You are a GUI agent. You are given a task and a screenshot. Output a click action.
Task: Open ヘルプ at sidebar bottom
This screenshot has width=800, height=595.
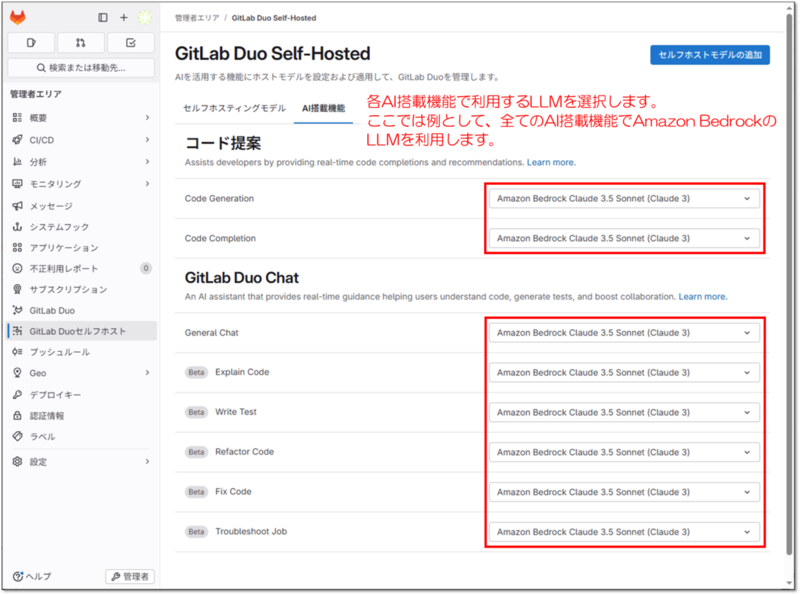pyautogui.click(x=32, y=577)
